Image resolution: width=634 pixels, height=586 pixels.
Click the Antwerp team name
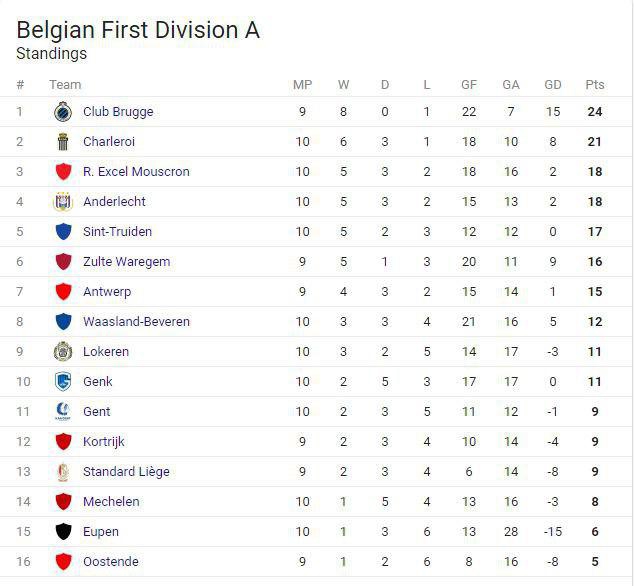point(107,292)
